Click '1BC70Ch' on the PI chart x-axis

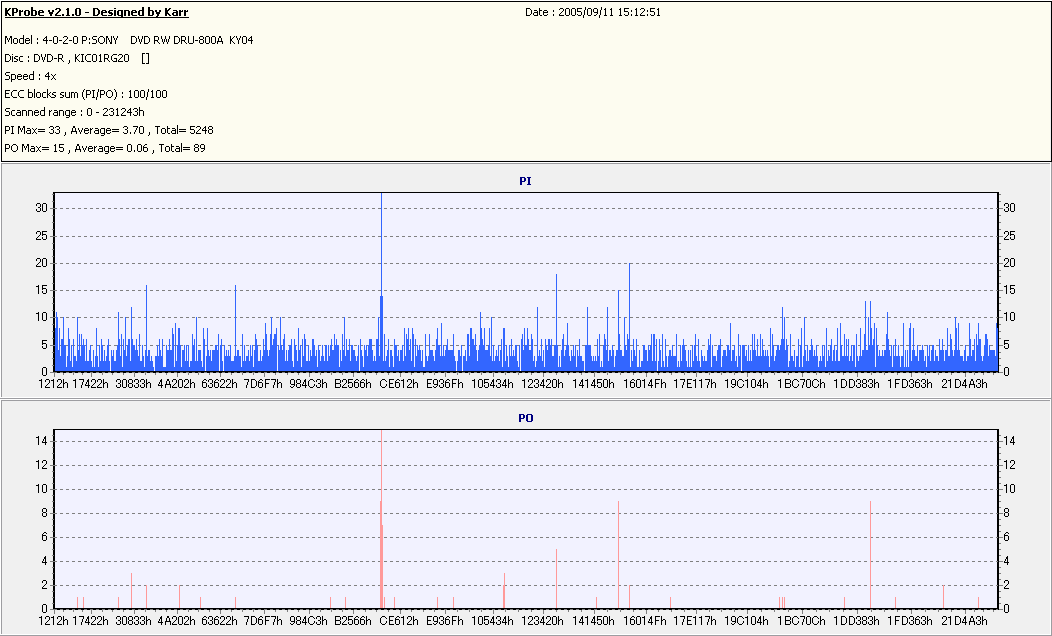801,384
